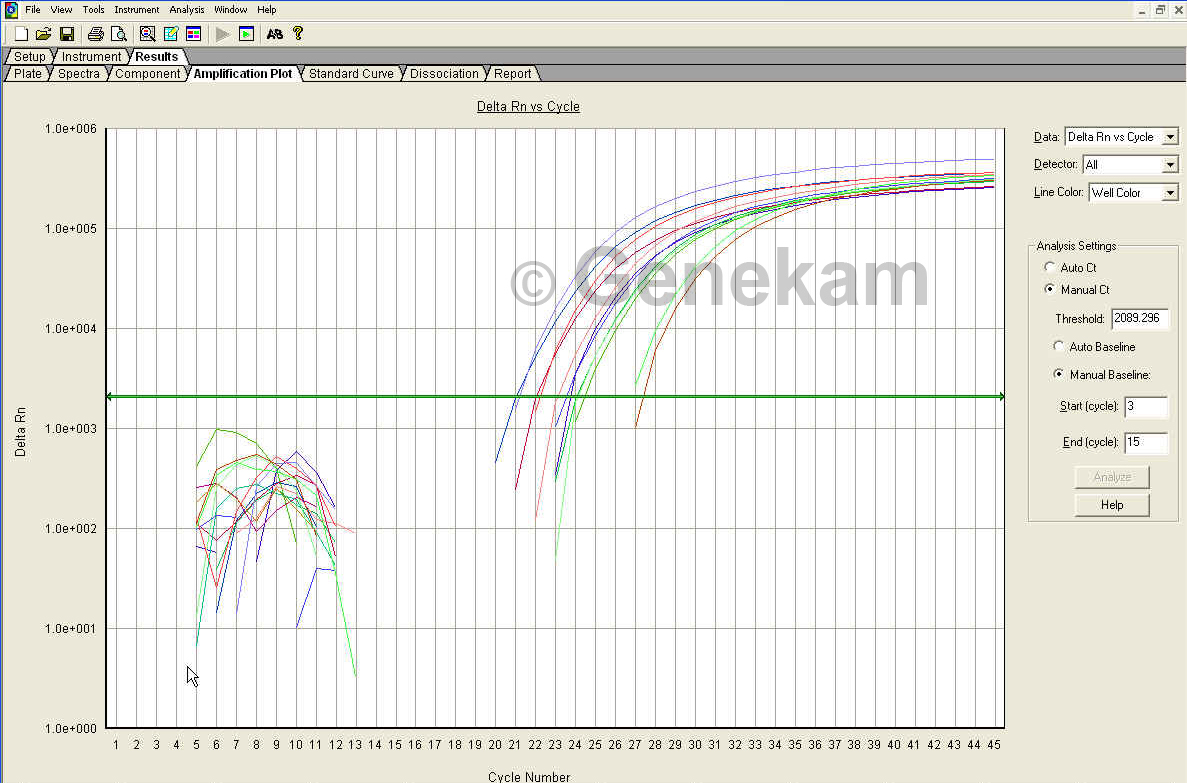Minimize the window
Viewport: 1187px width, 783px height.
(x=1143, y=11)
